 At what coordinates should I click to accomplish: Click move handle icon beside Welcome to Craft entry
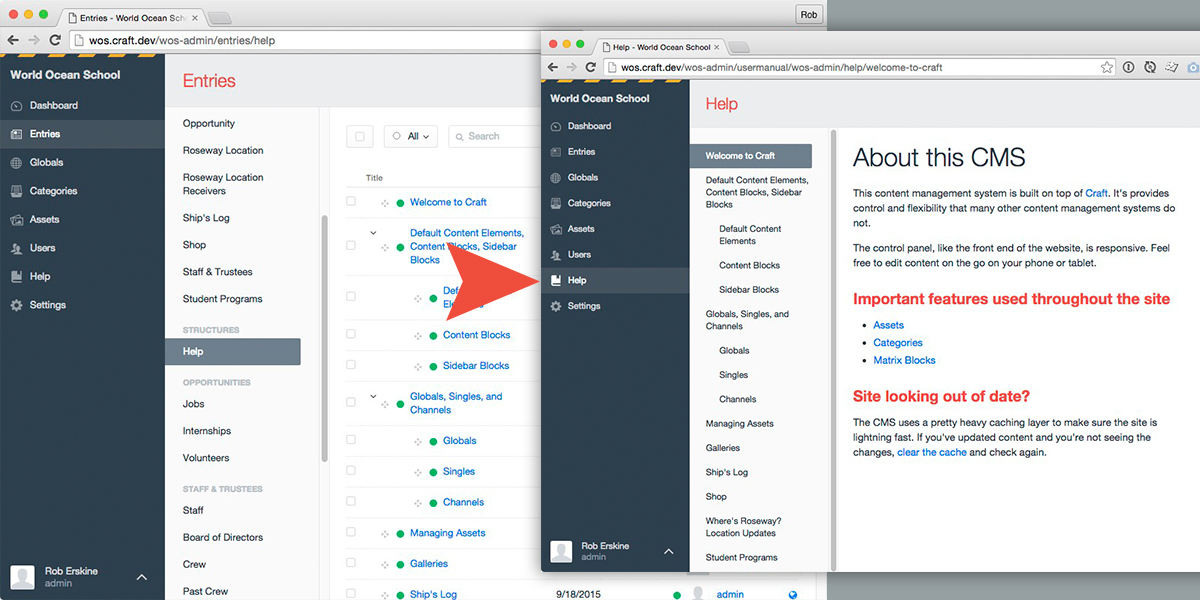click(x=384, y=203)
